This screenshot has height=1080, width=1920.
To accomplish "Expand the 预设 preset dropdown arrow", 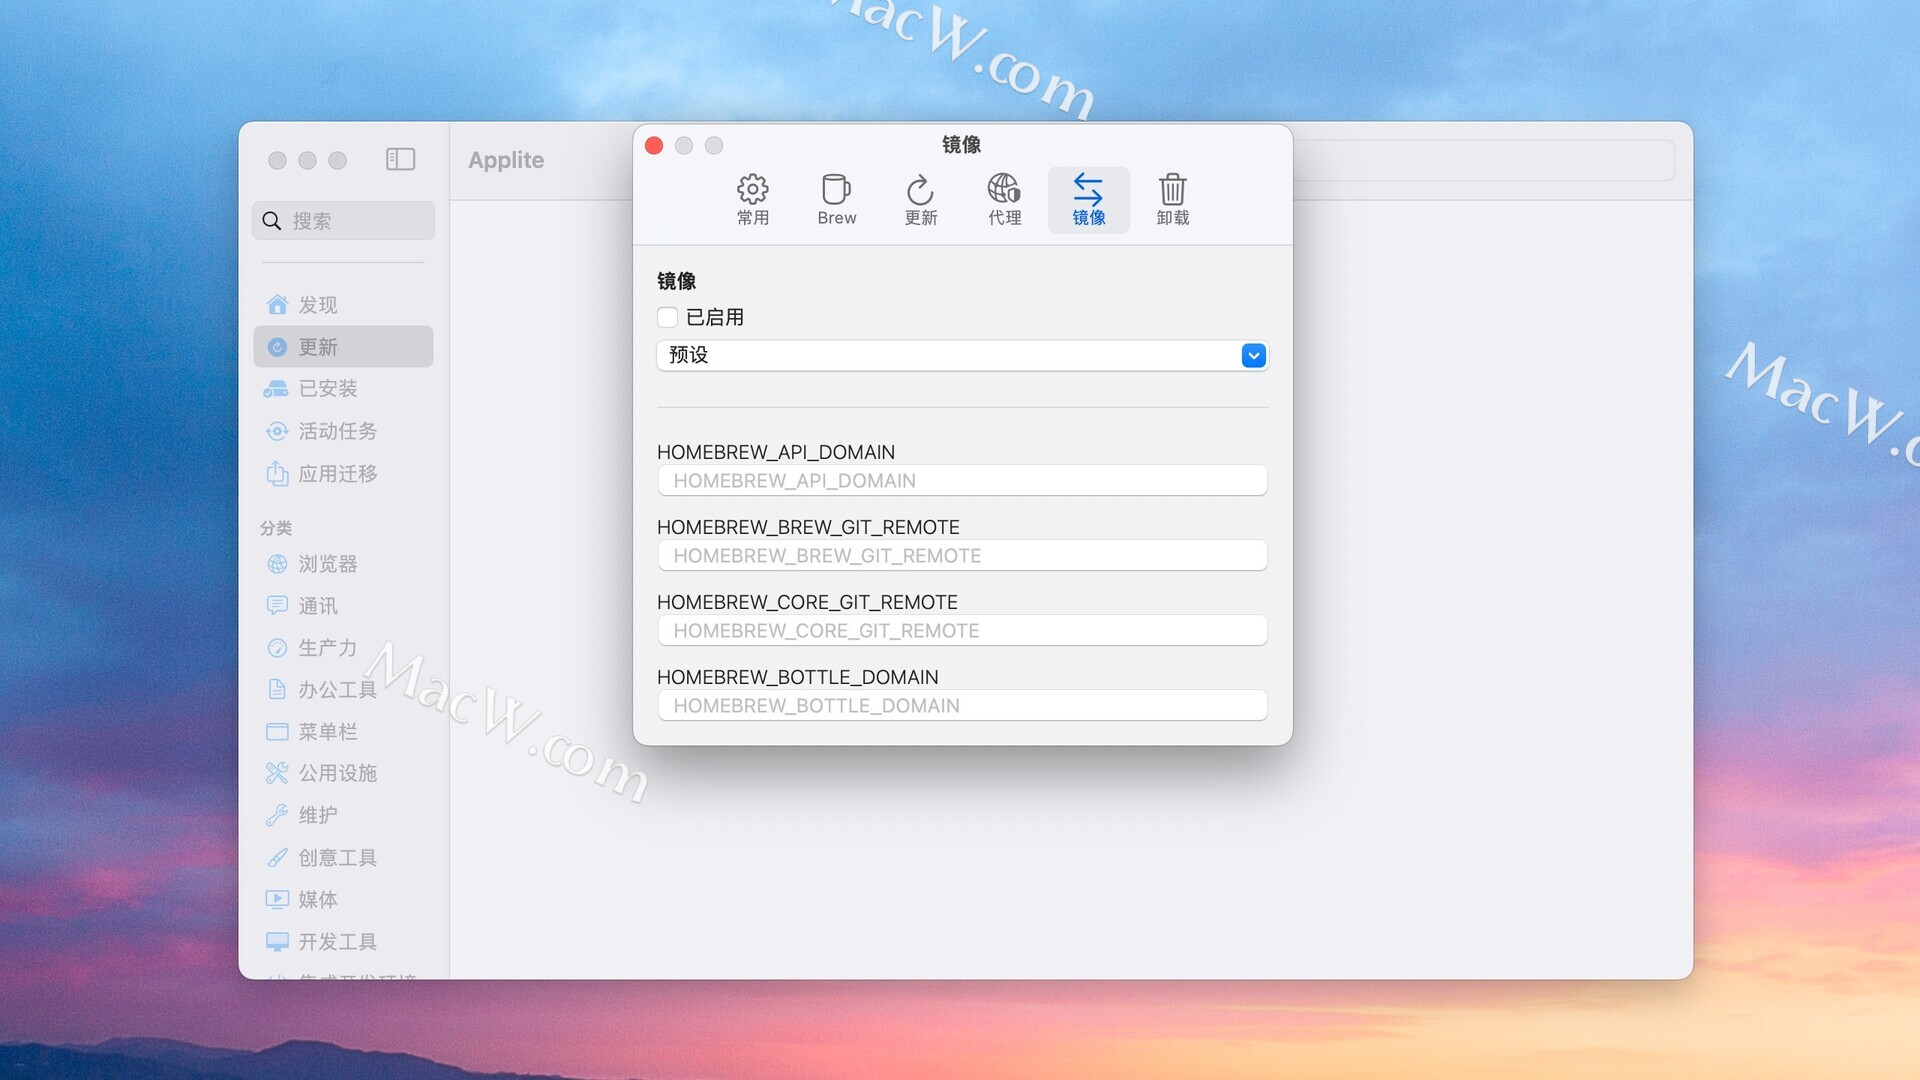I will pyautogui.click(x=1253, y=356).
